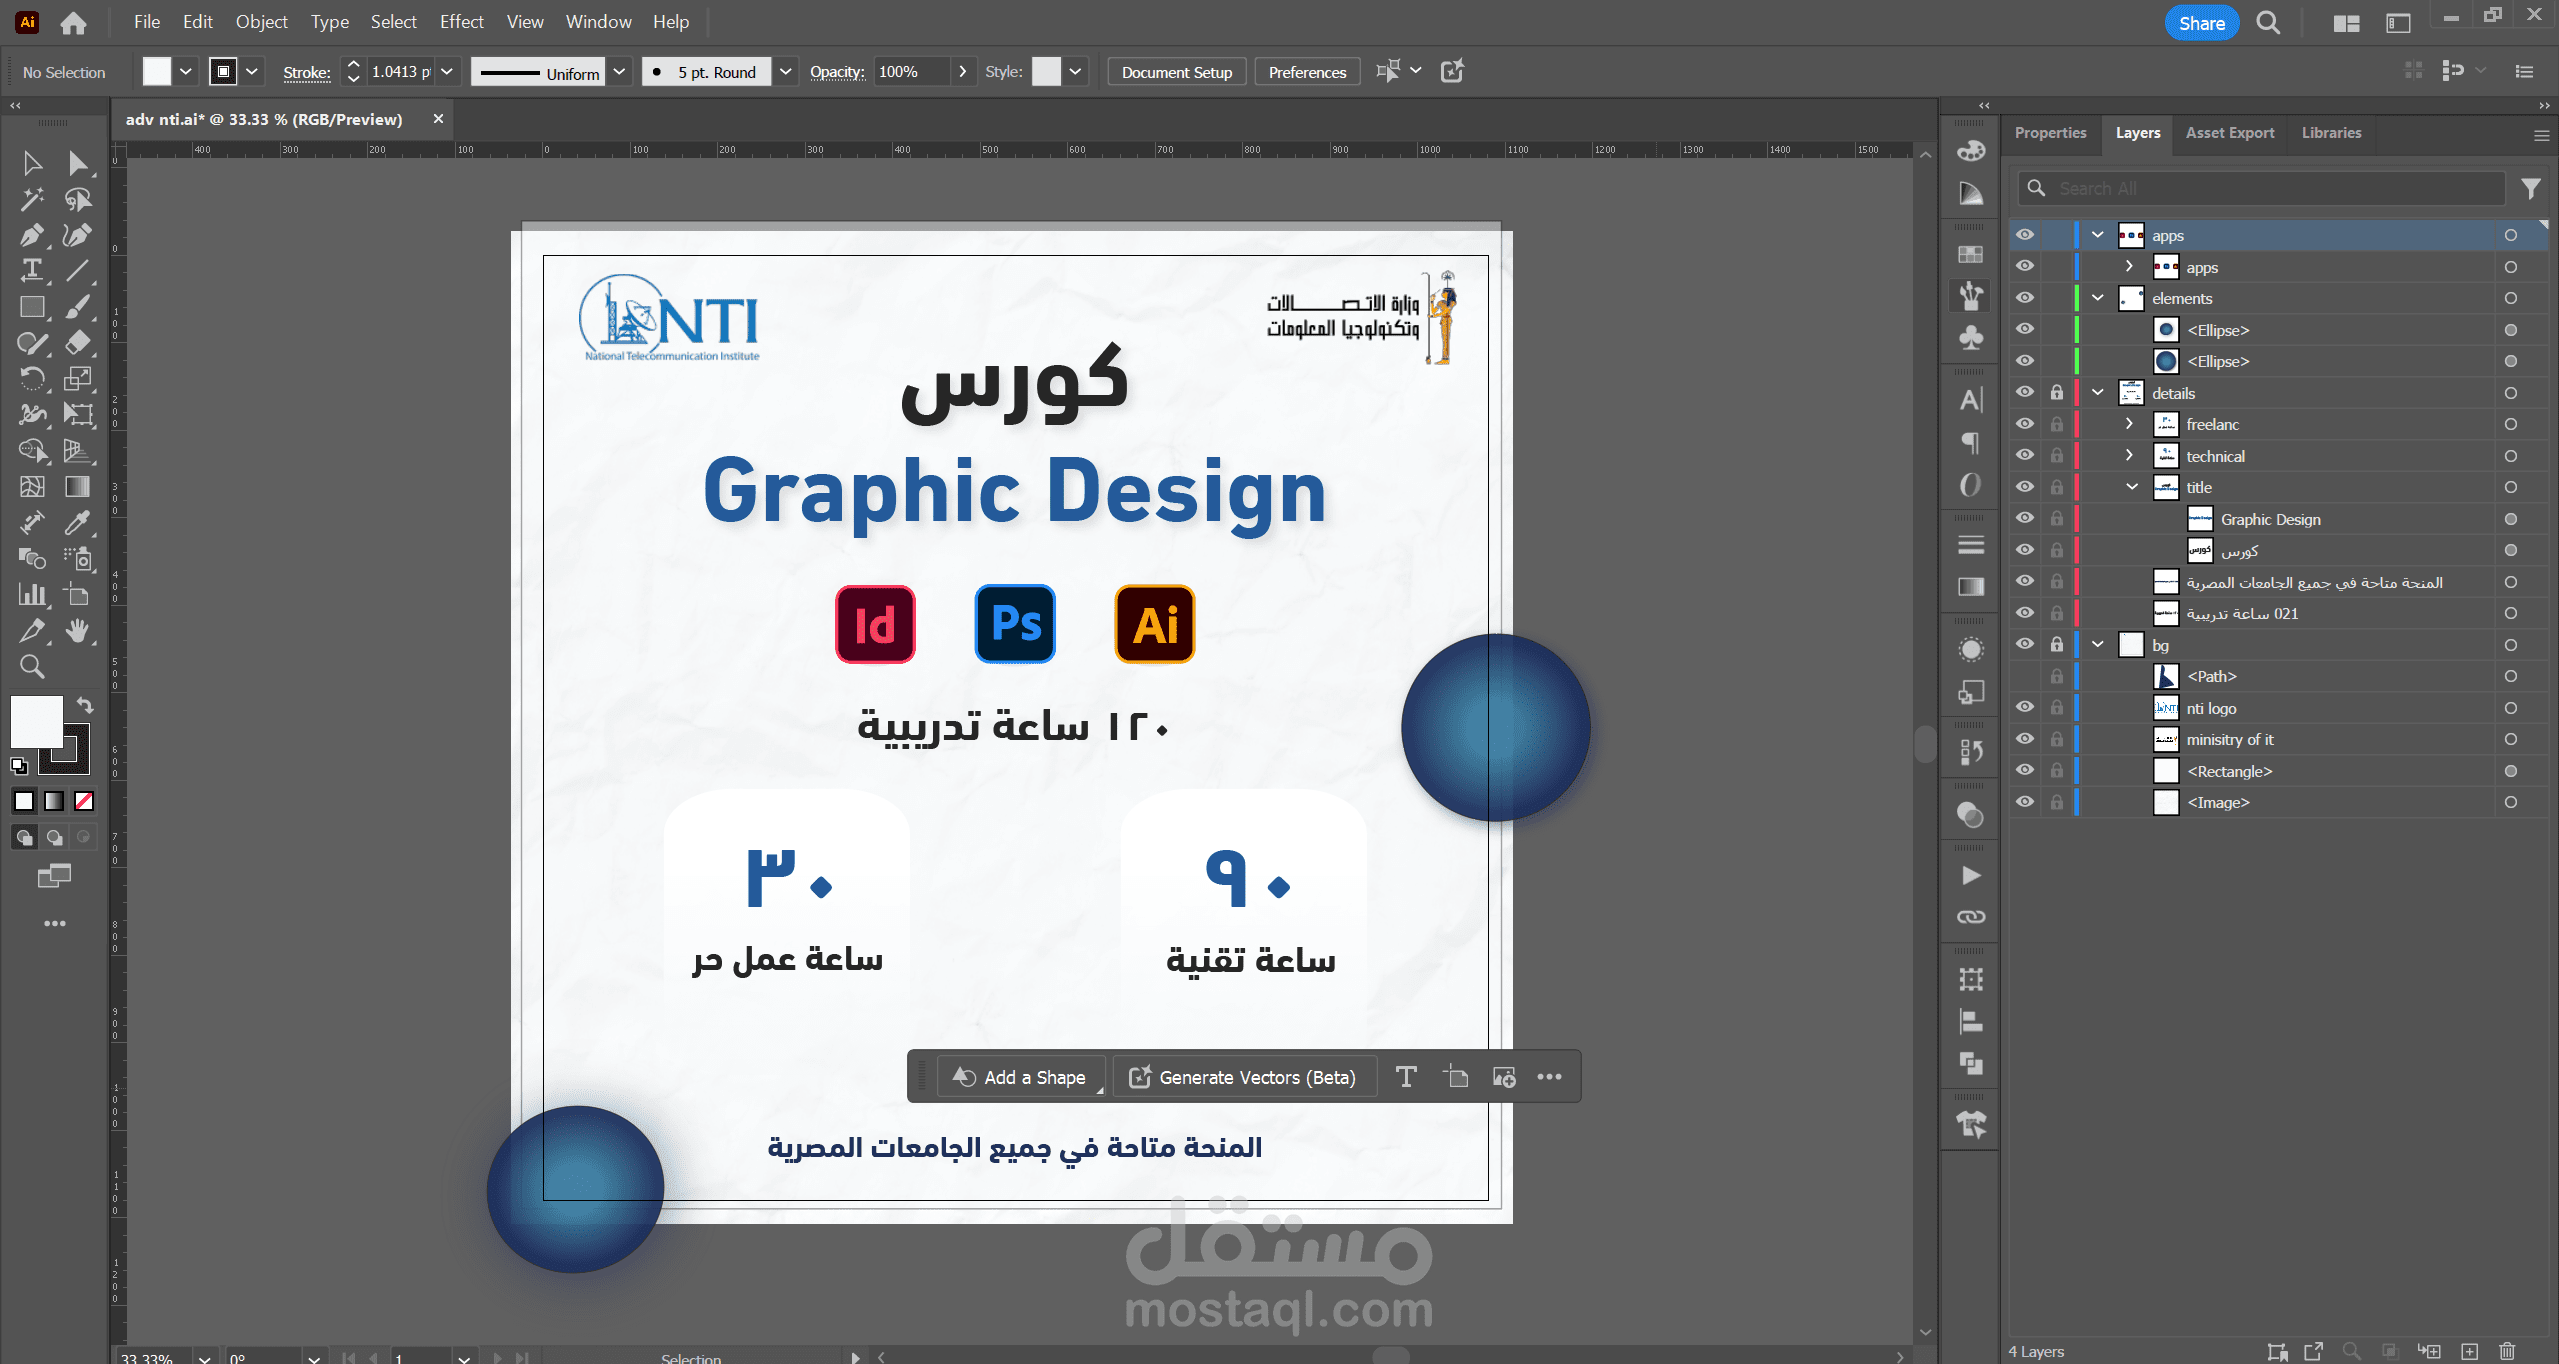Hide the nti logo layer
Screen dimensions: 2559x1364
coord(2025,707)
